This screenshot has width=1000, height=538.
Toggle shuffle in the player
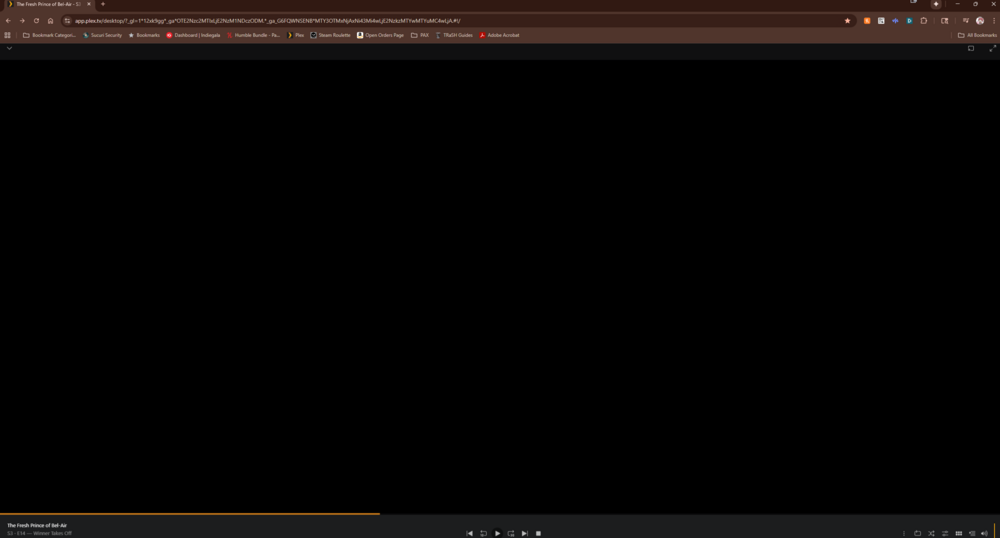pyautogui.click(x=931, y=533)
